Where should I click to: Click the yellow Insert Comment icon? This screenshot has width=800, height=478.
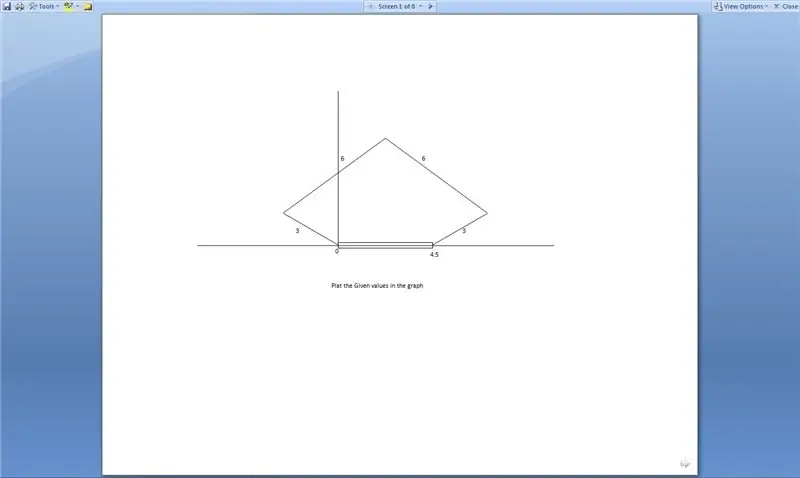(88, 7)
